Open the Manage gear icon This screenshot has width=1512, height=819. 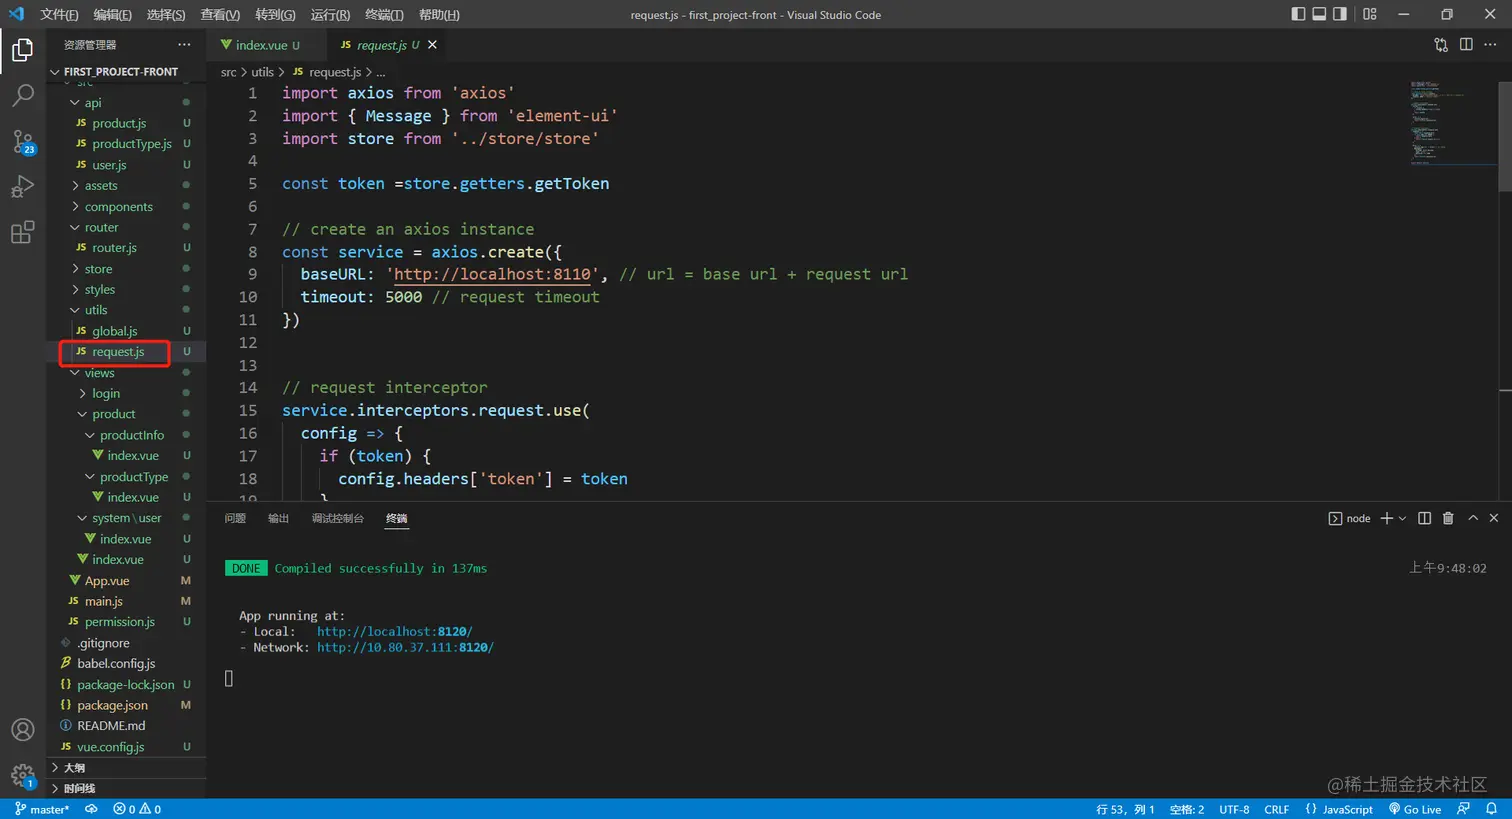[22, 775]
